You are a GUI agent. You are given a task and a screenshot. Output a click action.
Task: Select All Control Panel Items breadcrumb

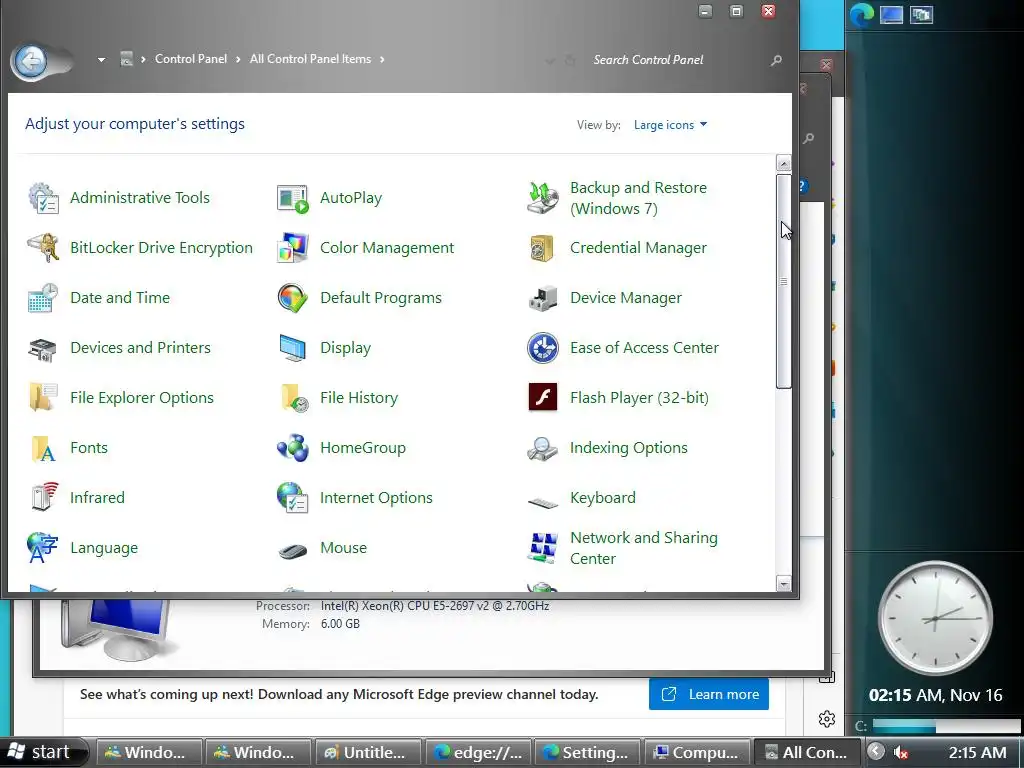pos(310,59)
